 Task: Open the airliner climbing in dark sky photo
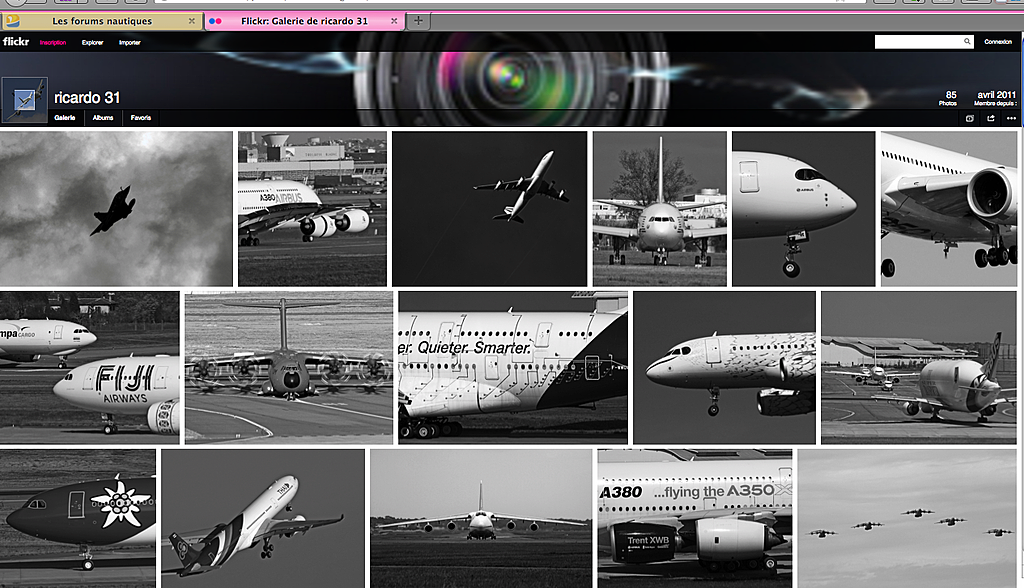[490, 208]
